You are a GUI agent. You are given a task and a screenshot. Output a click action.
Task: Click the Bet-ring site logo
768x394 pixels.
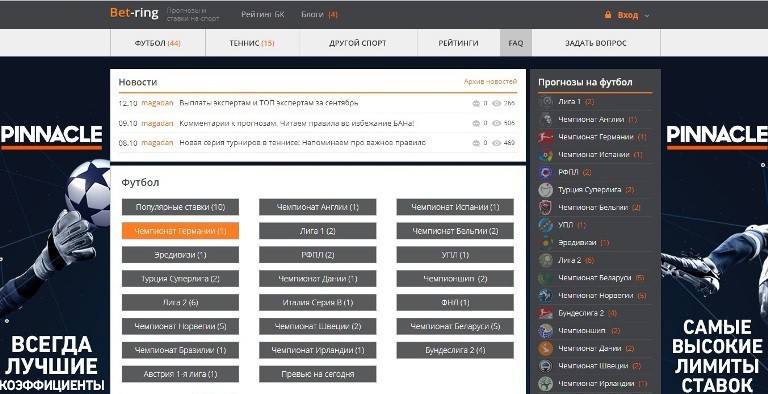pyautogui.click(x=134, y=13)
